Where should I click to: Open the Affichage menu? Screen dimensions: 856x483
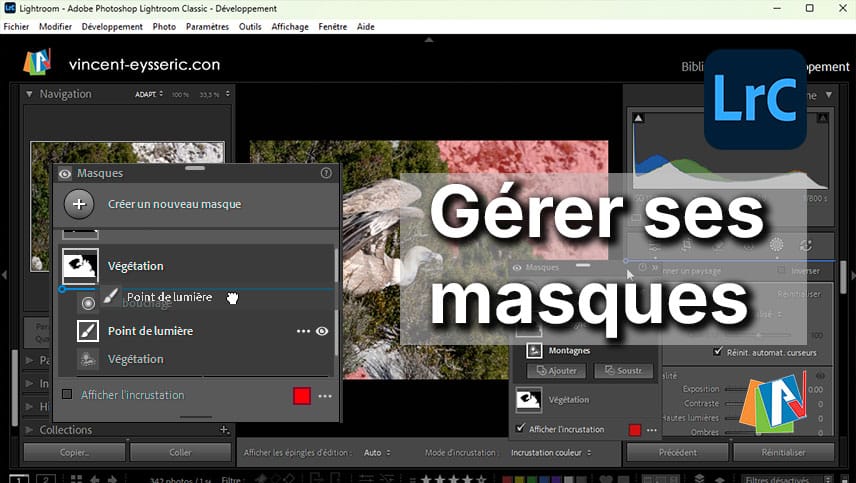(x=290, y=27)
